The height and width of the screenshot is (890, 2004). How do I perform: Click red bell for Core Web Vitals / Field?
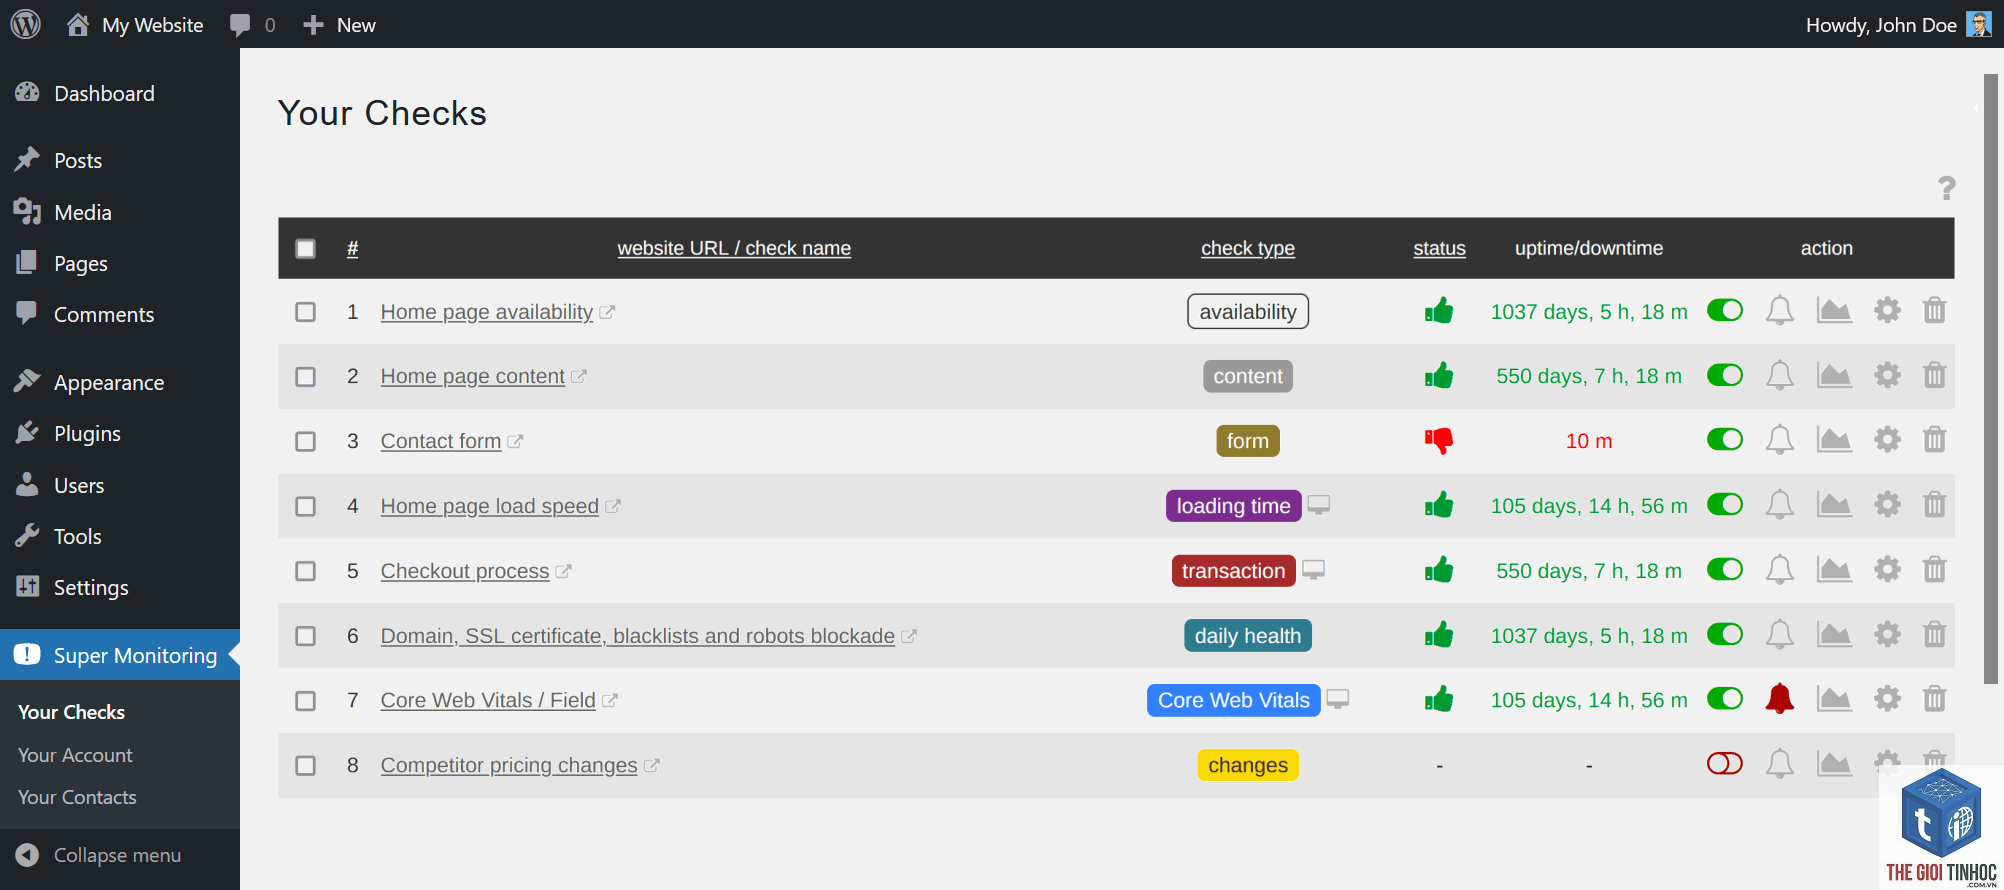[1779, 699]
